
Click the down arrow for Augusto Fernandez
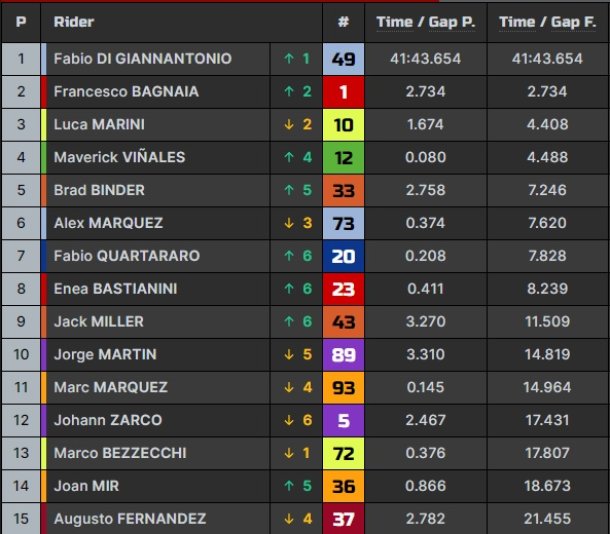tap(289, 519)
